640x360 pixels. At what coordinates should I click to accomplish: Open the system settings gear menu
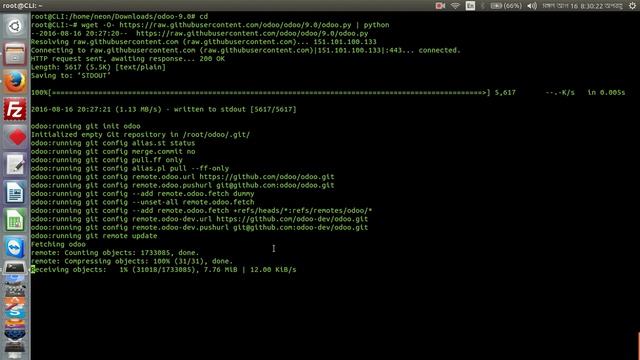(632, 6)
